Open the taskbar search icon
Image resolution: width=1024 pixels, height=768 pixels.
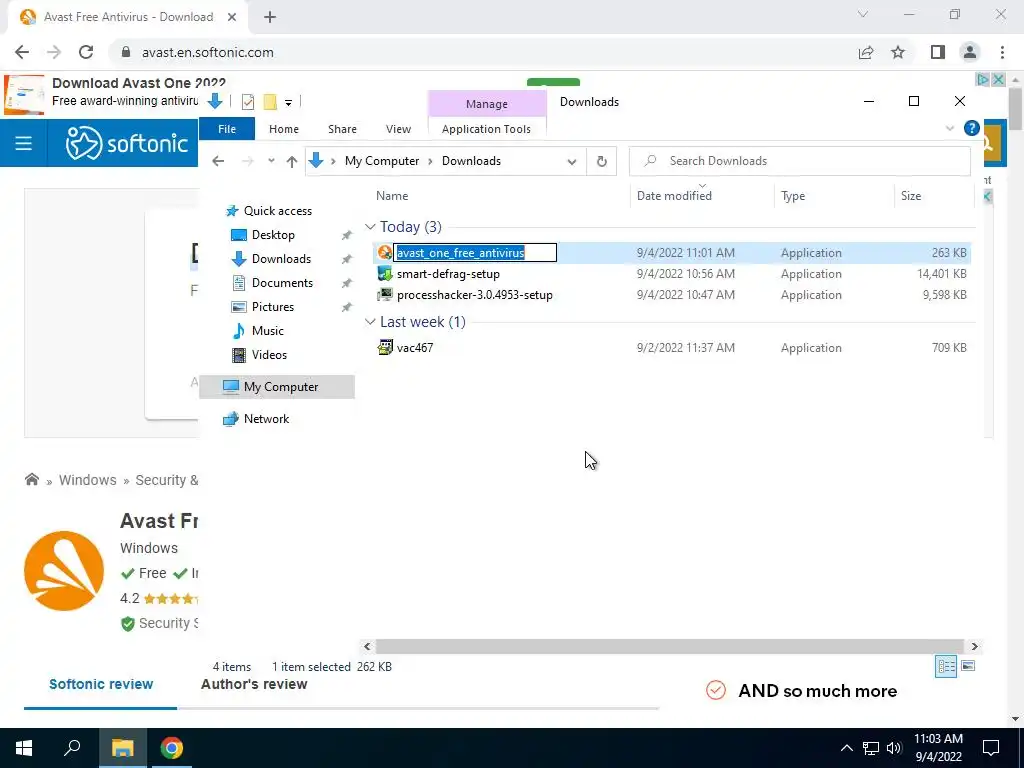72,748
